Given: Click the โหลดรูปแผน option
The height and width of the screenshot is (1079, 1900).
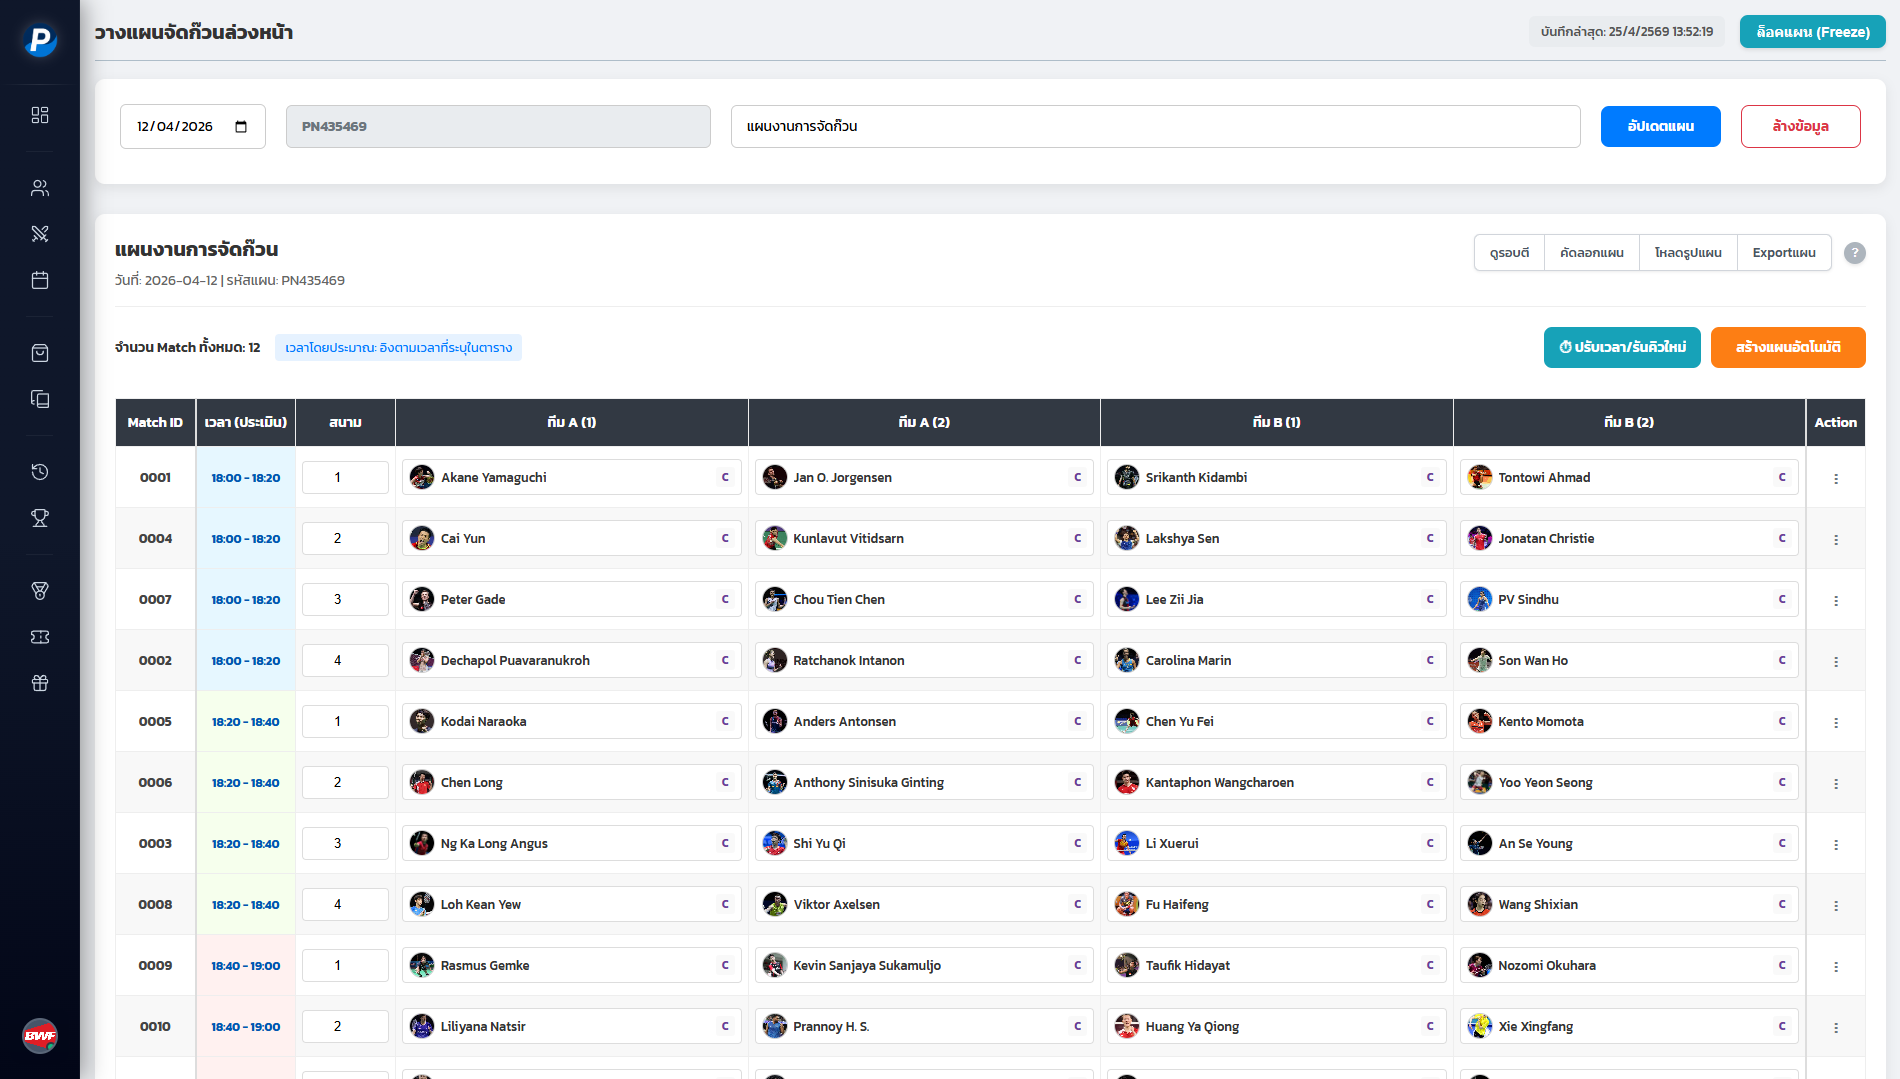Looking at the screenshot, I should point(1687,253).
